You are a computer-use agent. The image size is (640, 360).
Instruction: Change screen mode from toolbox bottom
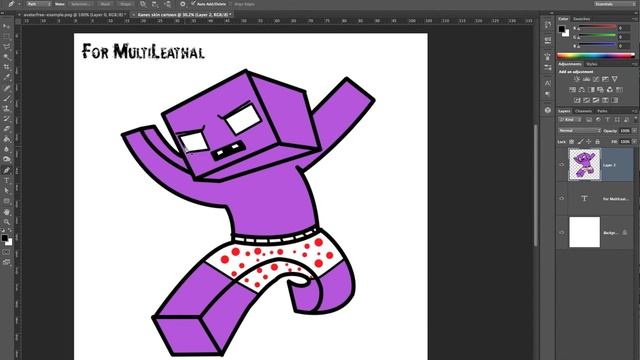click(x=6, y=262)
